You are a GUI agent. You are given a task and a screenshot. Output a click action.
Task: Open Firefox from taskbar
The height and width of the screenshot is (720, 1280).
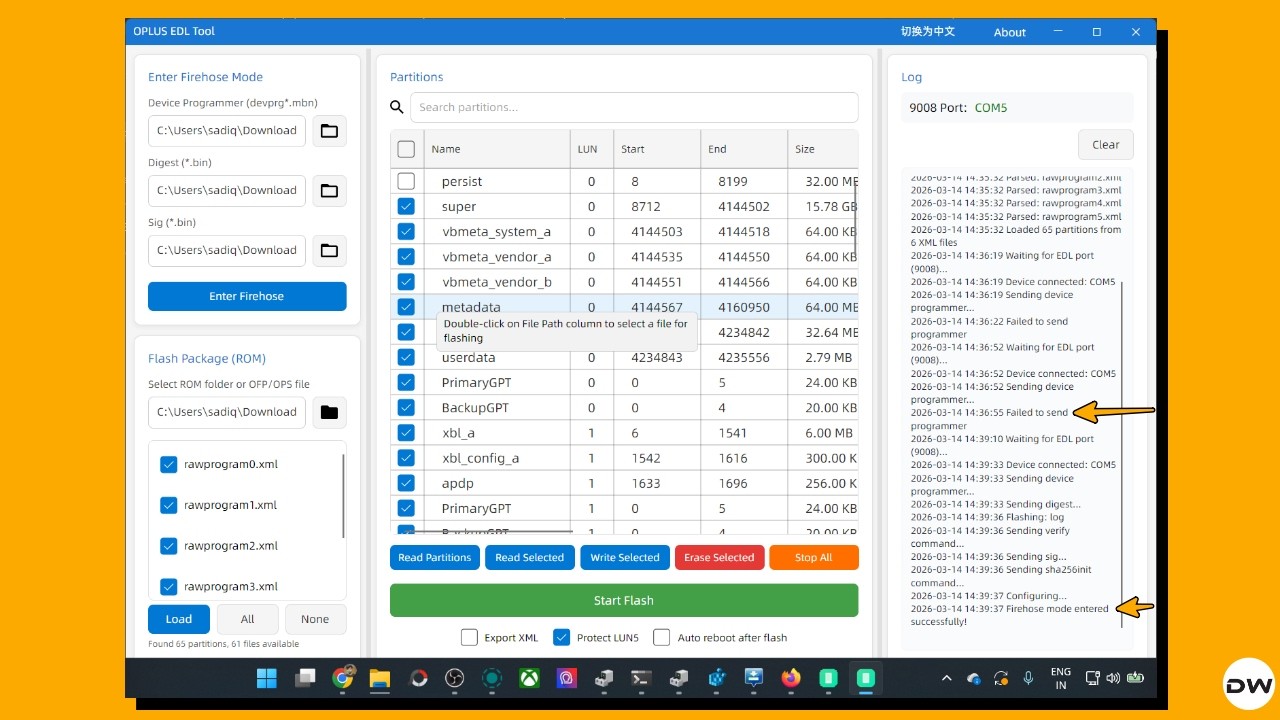coord(791,678)
